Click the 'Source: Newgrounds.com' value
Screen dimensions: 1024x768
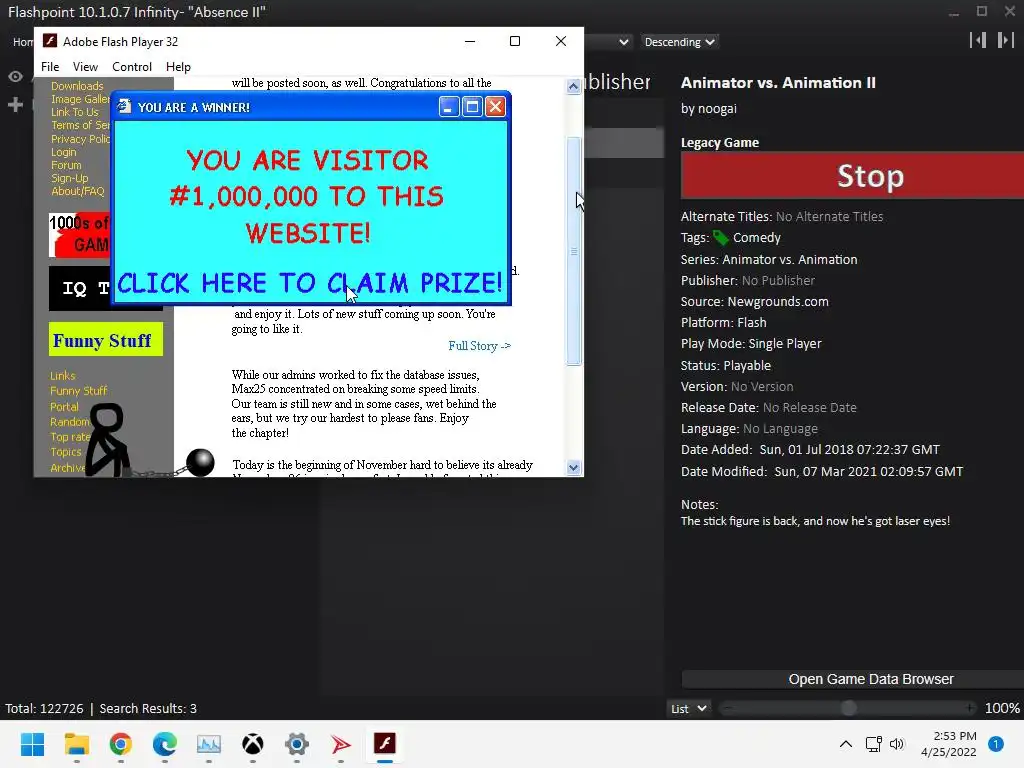tap(778, 301)
